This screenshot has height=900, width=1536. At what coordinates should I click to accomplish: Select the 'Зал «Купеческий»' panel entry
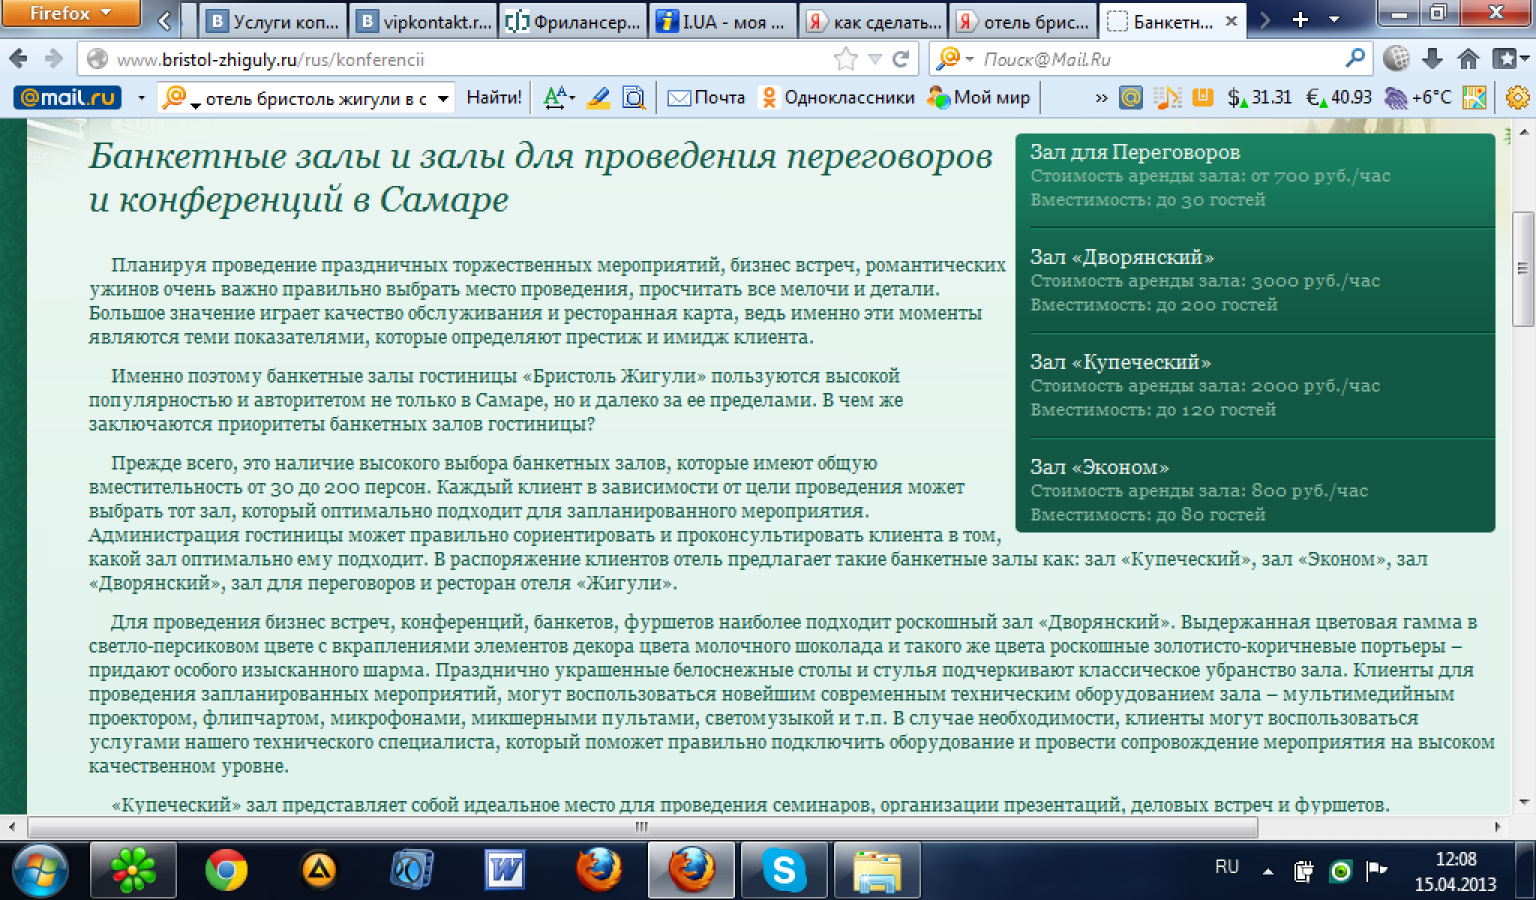coord(1255,386)
